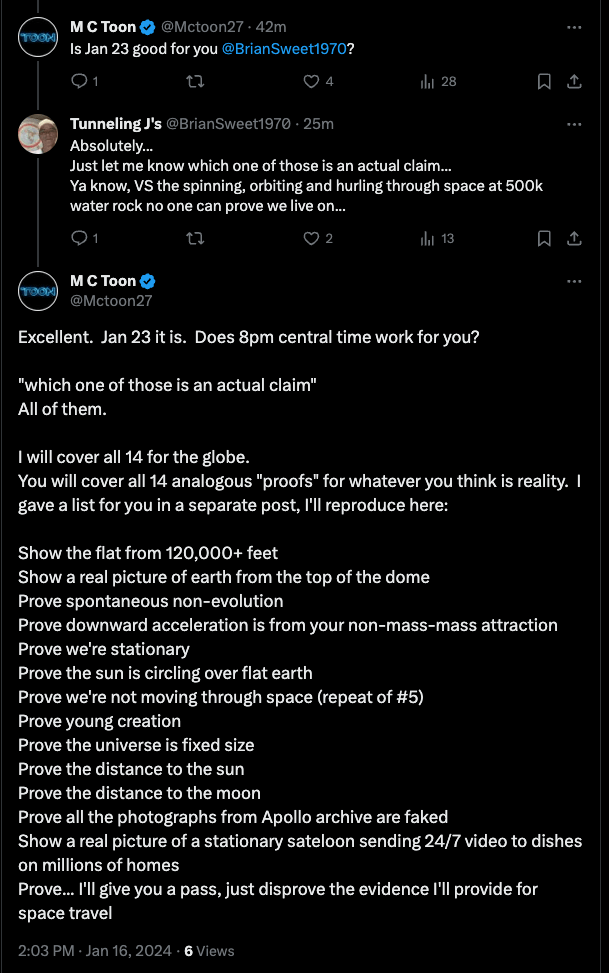Bookmark M C Toon's first tweet
This screenshot has width=609, height=973.
point(544,81)
